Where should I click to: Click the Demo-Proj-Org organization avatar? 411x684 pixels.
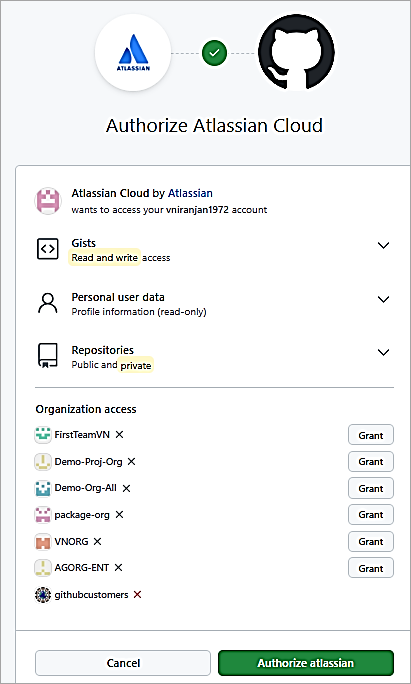pyautogui.click(x=43, y=462)
